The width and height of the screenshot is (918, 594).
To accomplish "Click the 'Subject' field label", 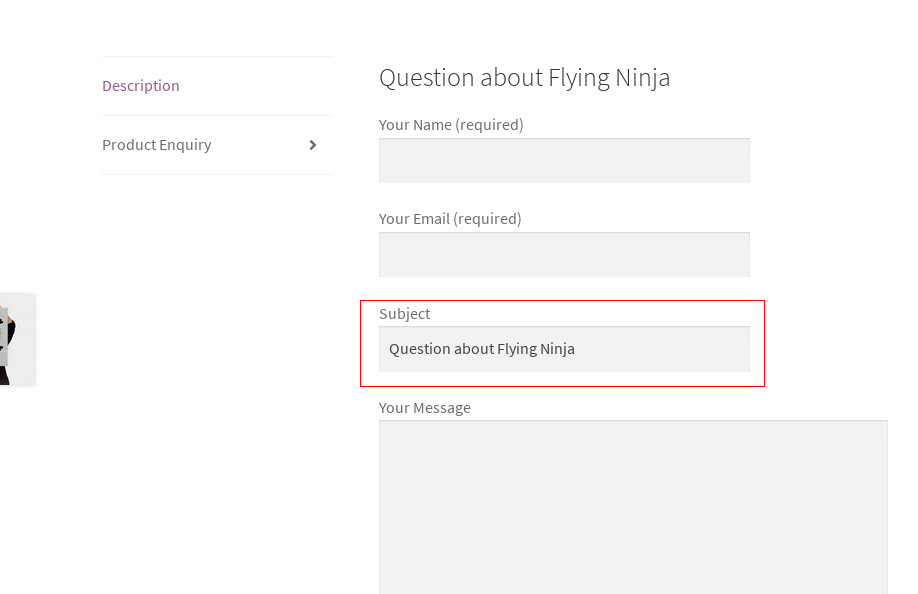I will [404, 314].
